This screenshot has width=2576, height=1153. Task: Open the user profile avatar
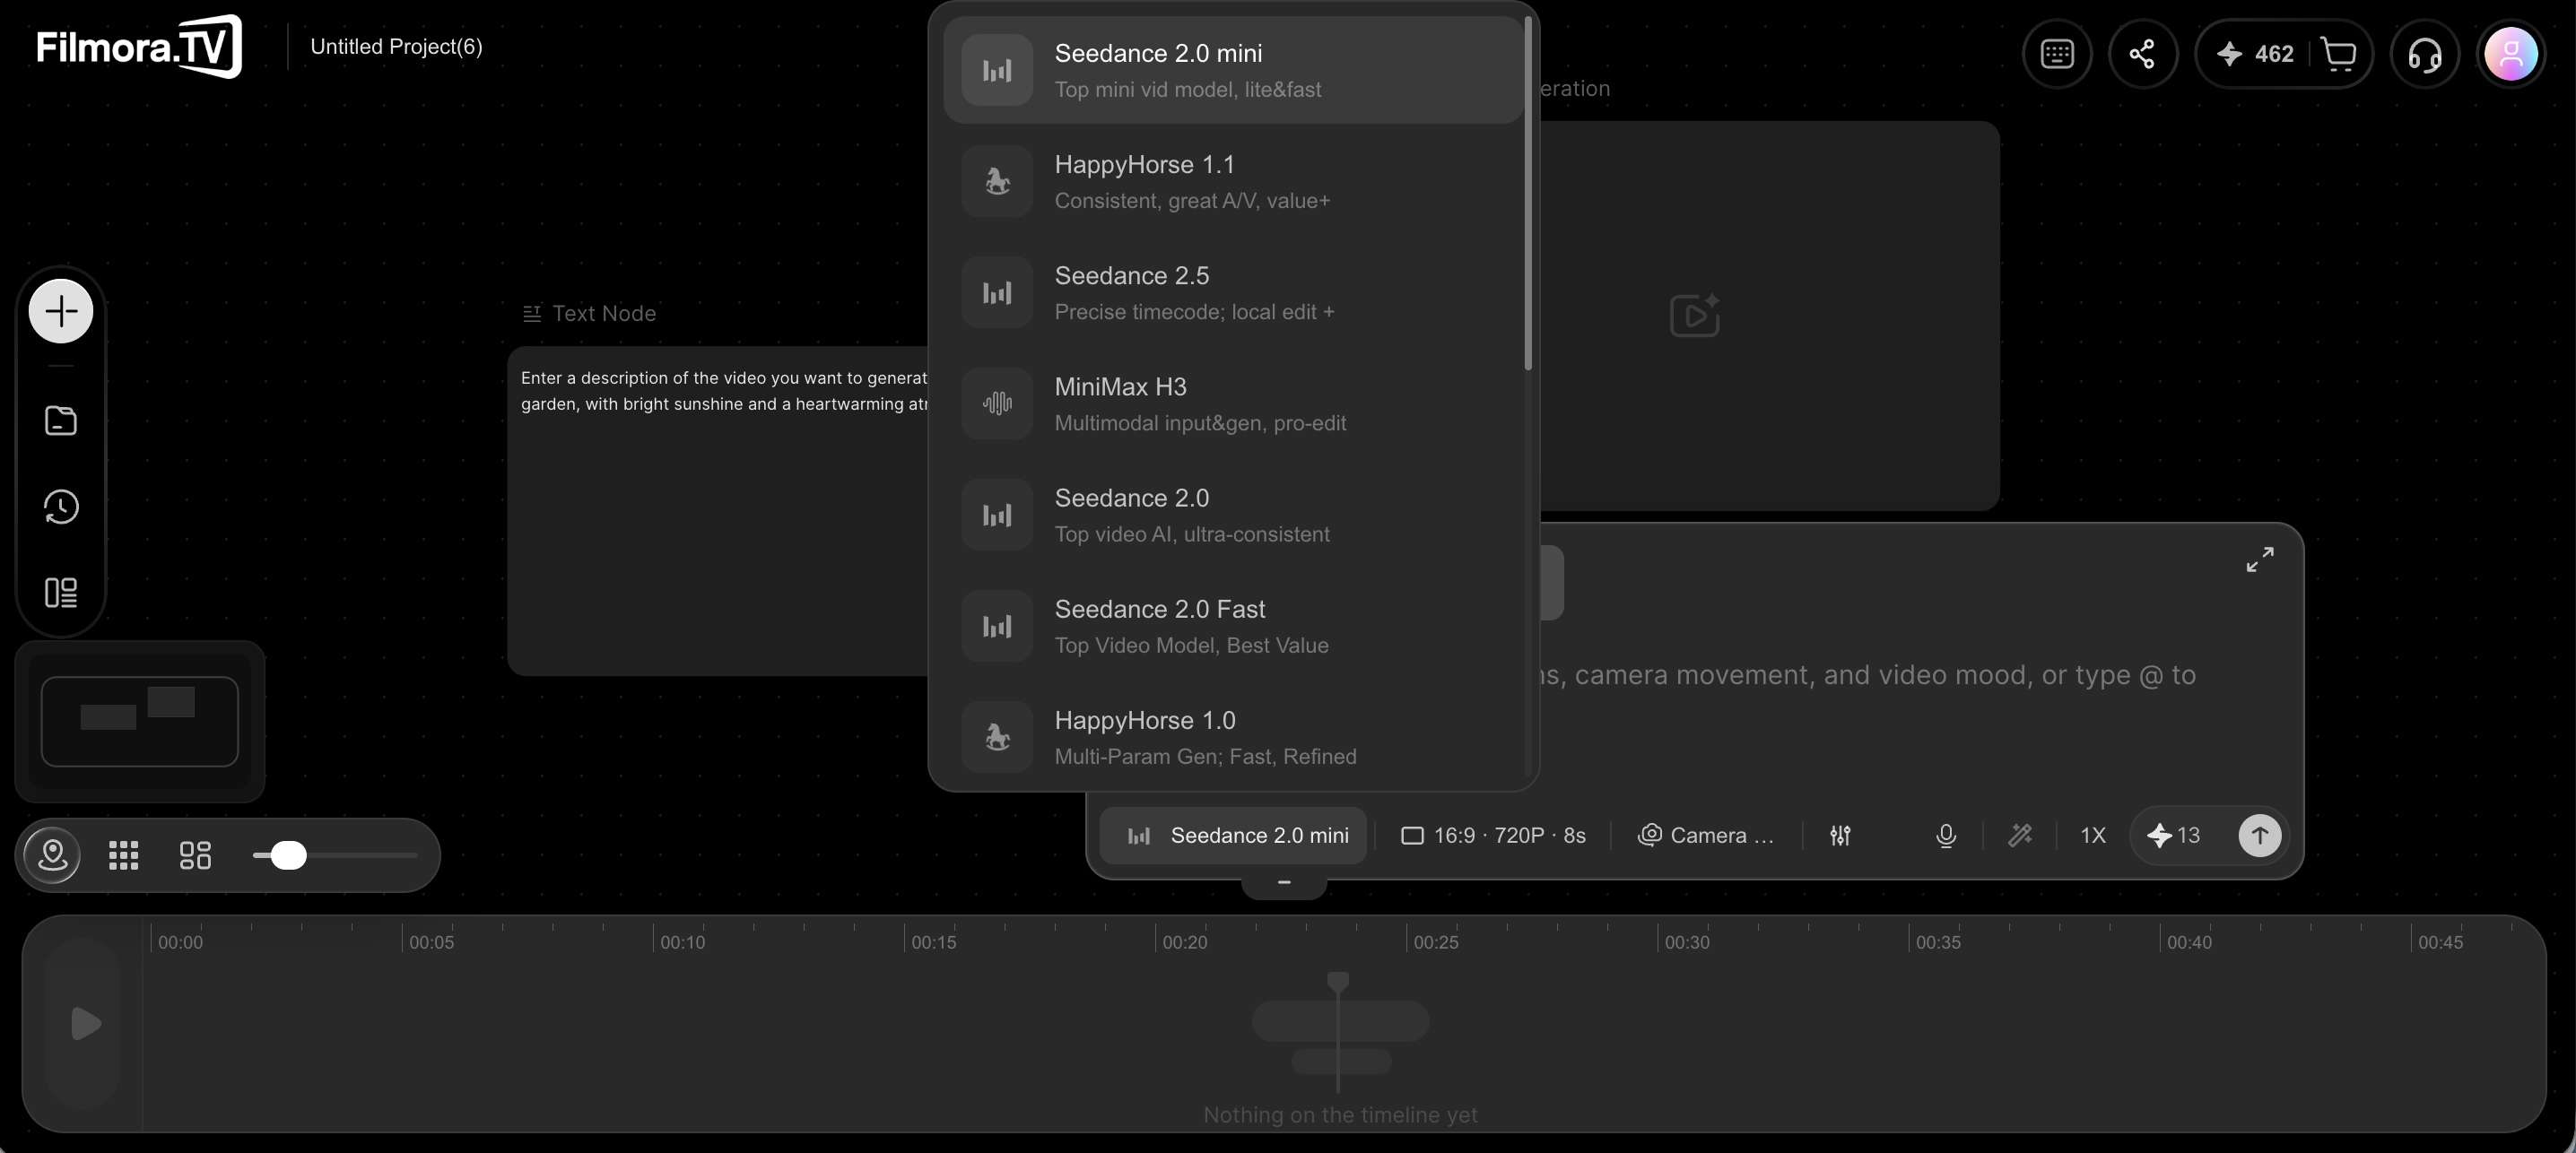coord(2510,54)
